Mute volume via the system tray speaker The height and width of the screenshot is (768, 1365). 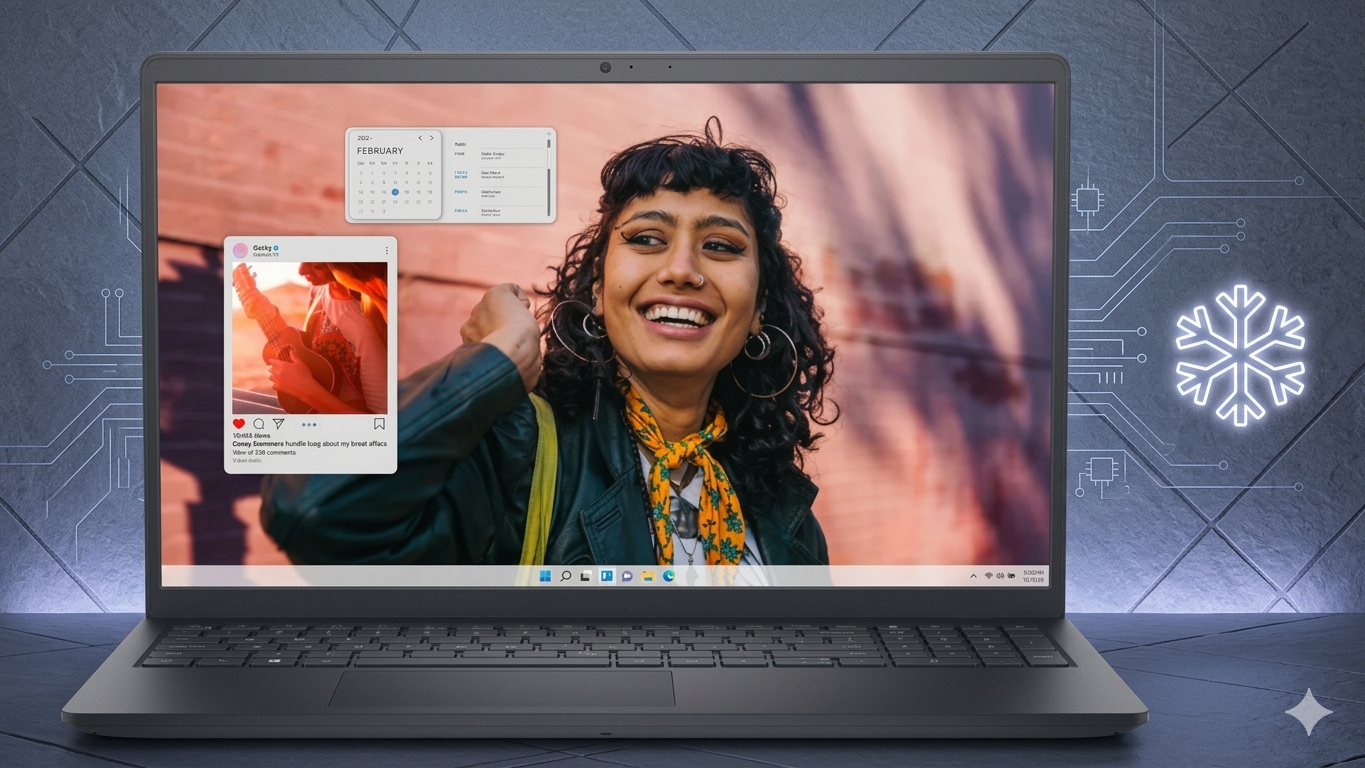click(x=999, y=575)
